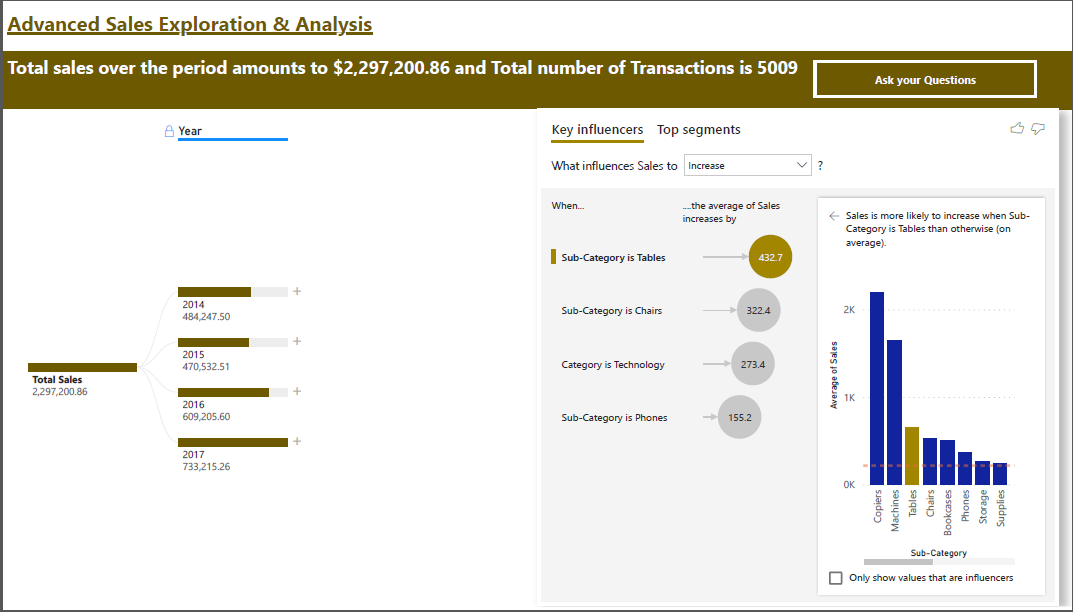Click the back arrow in the influencer chart panel
Viewport: 1073px width, 612px height.
(x=833, y=214)
